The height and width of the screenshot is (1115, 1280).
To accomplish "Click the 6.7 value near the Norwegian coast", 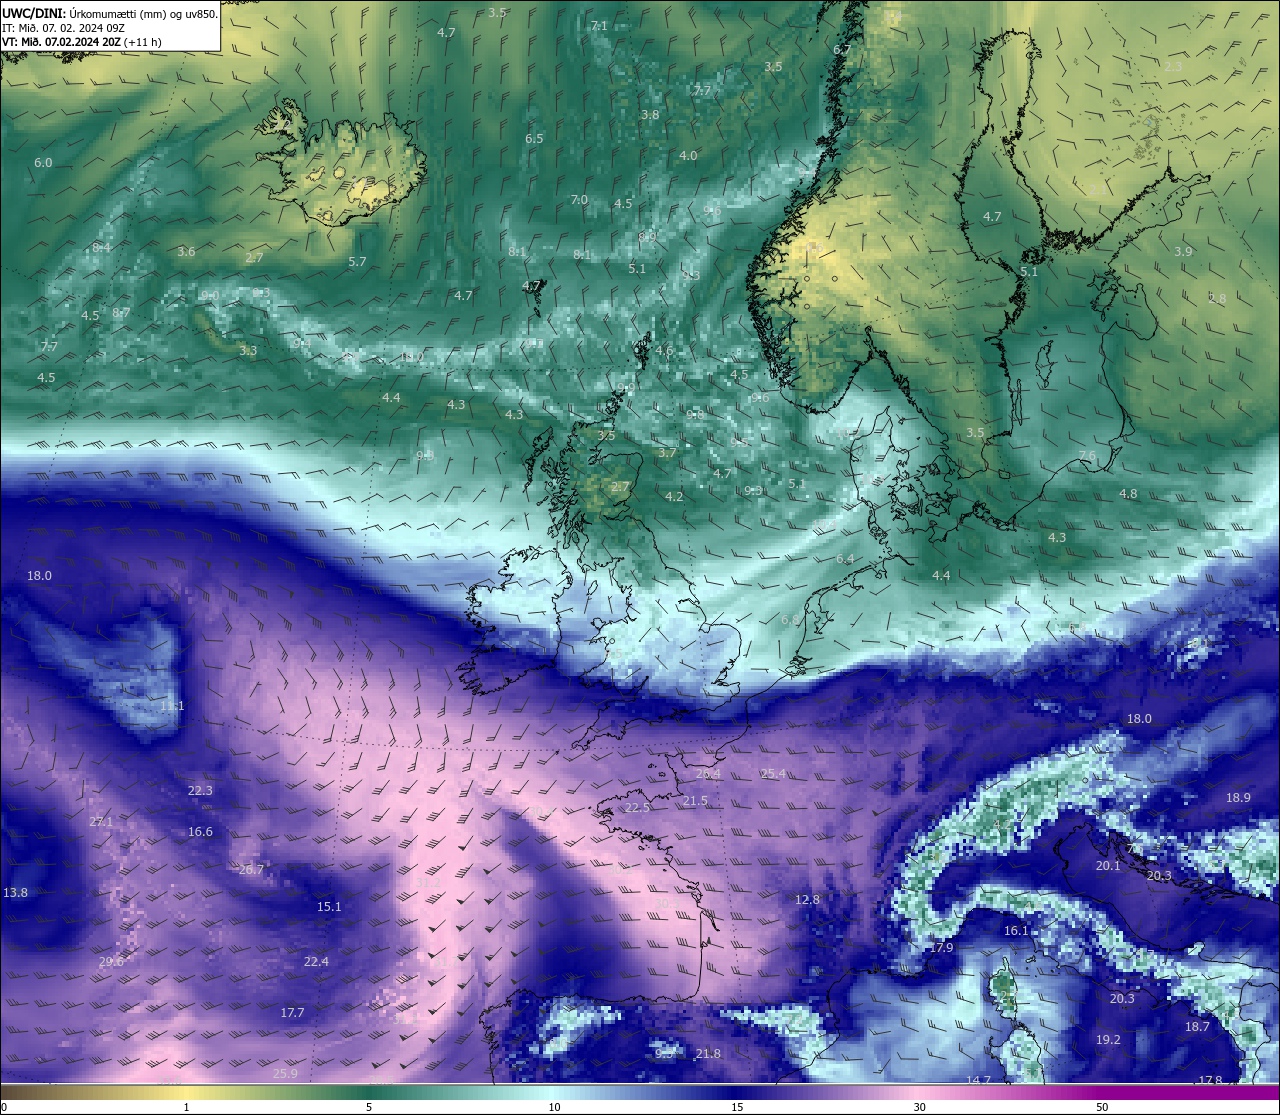I will click(842, 50).
